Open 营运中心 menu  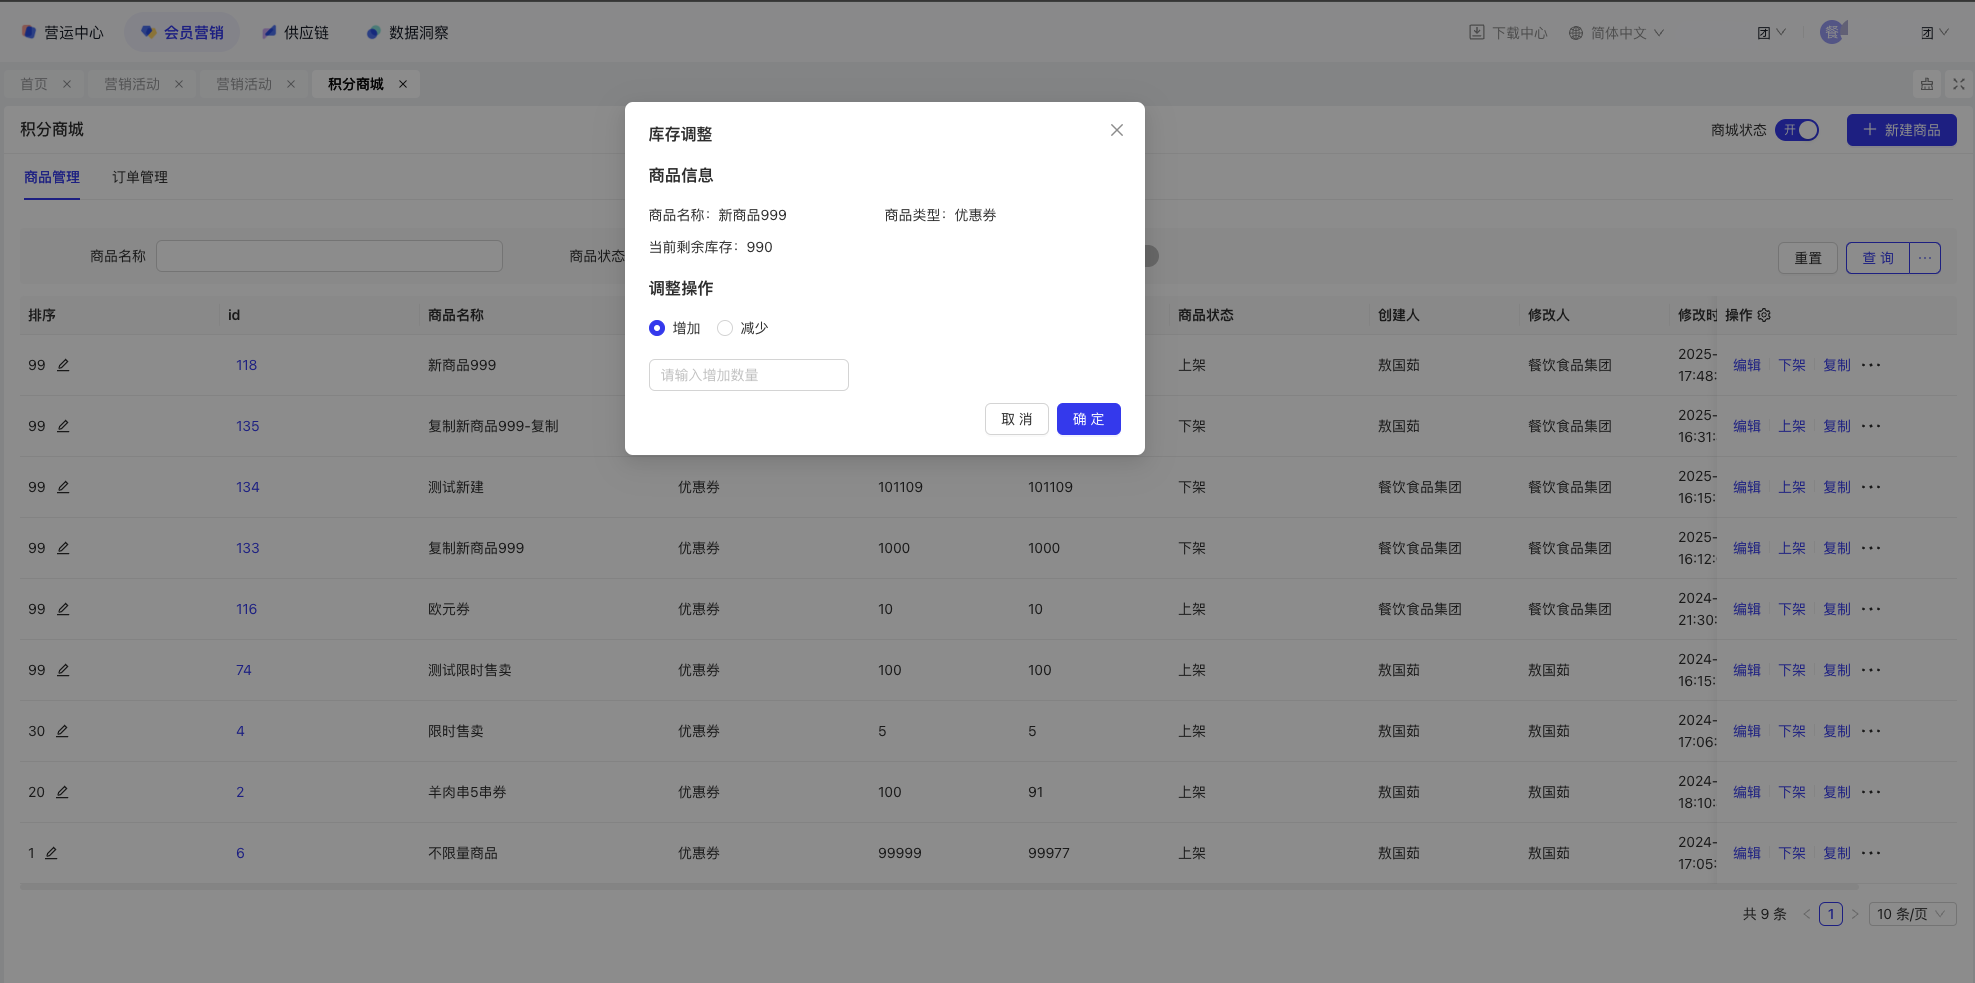tap(62, 33)
